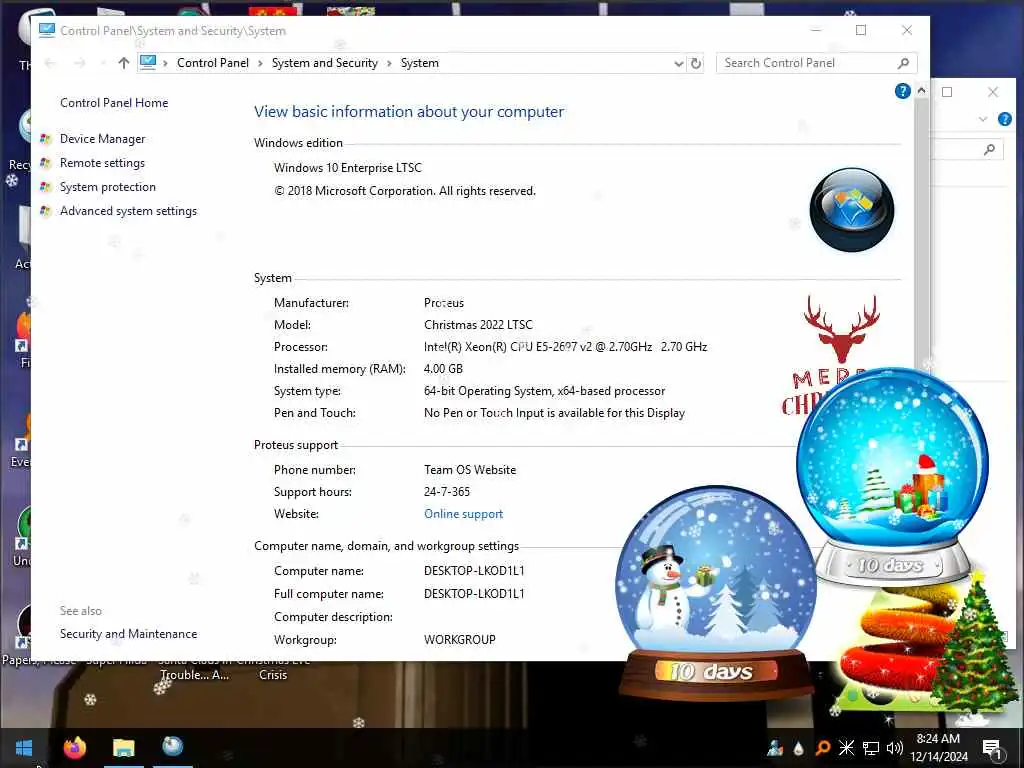The height and width of the screenshot is (768, 1024).
Task: Open Help in the System window
Action: (903, 91)
